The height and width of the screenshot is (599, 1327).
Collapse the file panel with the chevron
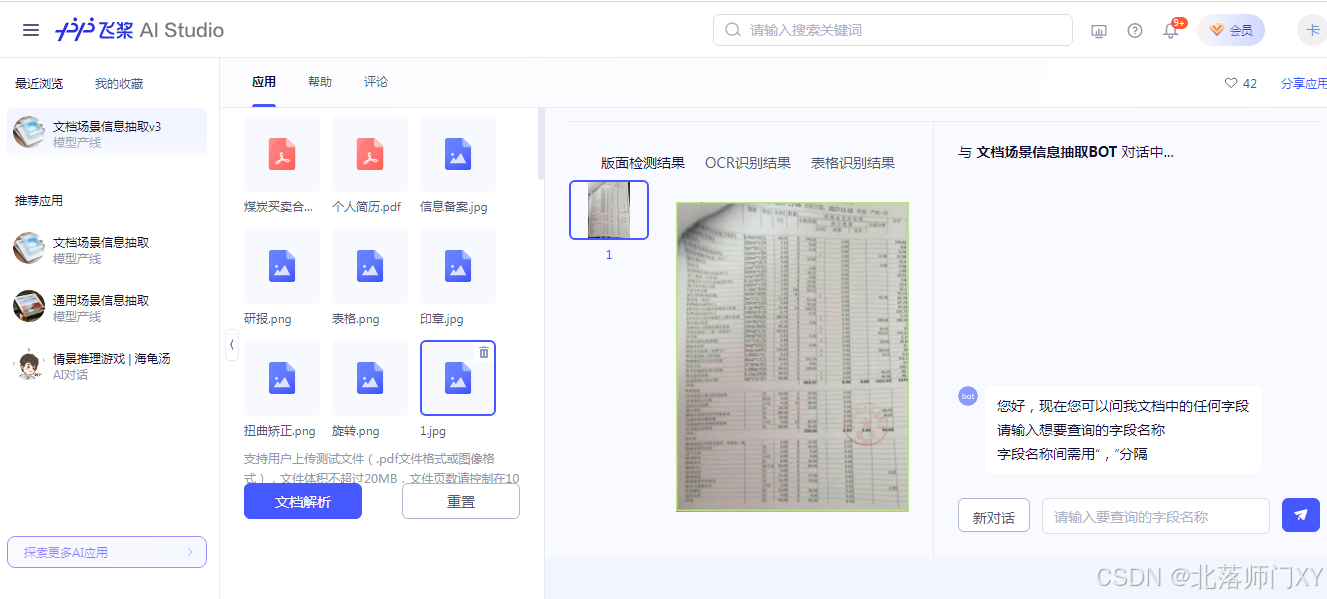coord(232,345)
